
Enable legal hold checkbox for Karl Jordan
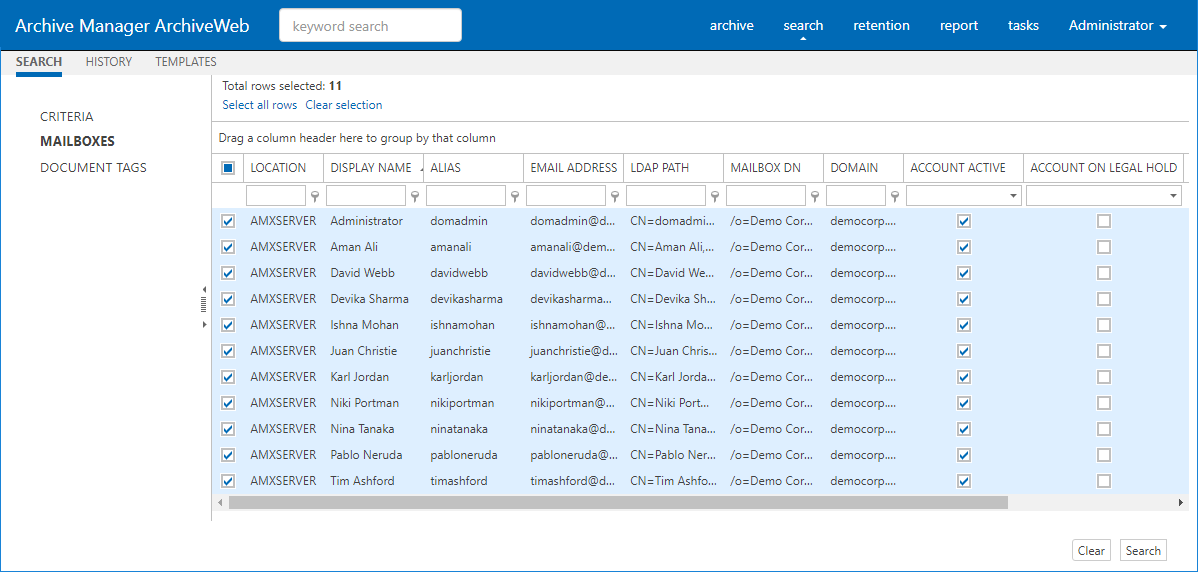click(1104, 377)
